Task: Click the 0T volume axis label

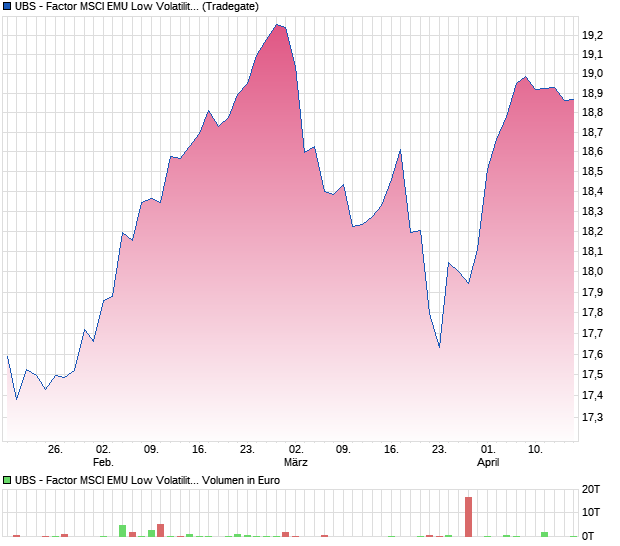Action: coord(588,536)
